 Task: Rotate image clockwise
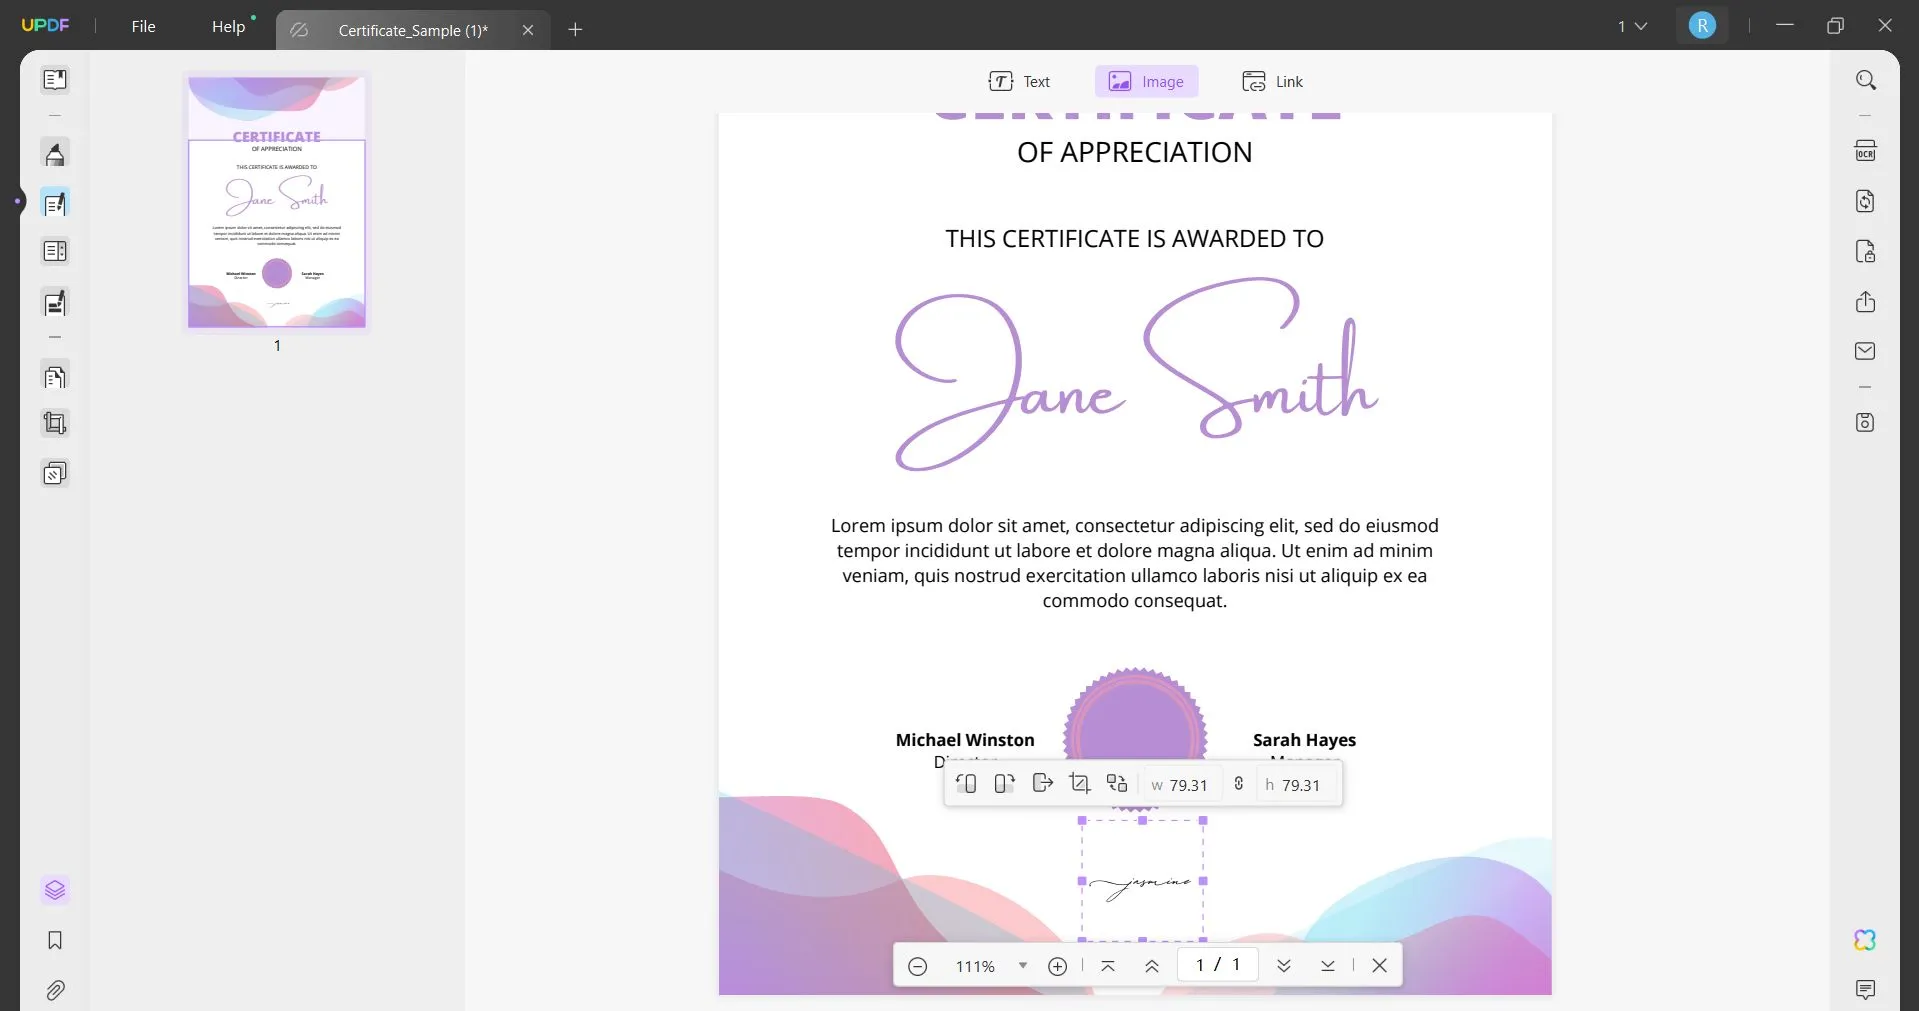point(1004,784)
